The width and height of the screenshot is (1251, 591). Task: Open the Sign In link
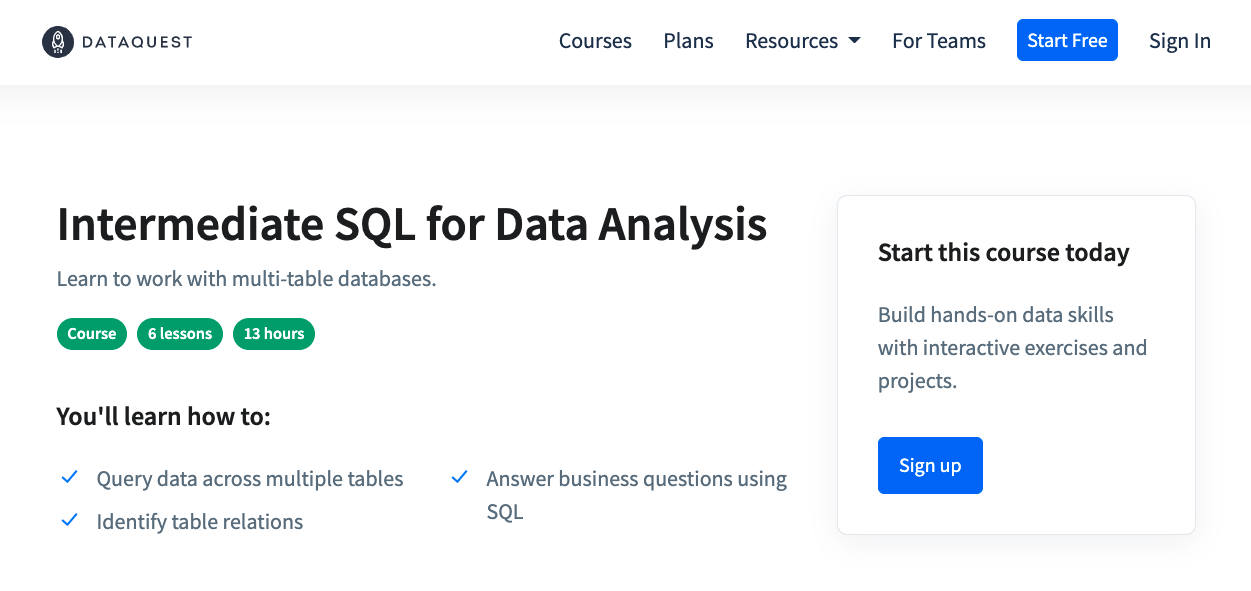click(1180, 41)
